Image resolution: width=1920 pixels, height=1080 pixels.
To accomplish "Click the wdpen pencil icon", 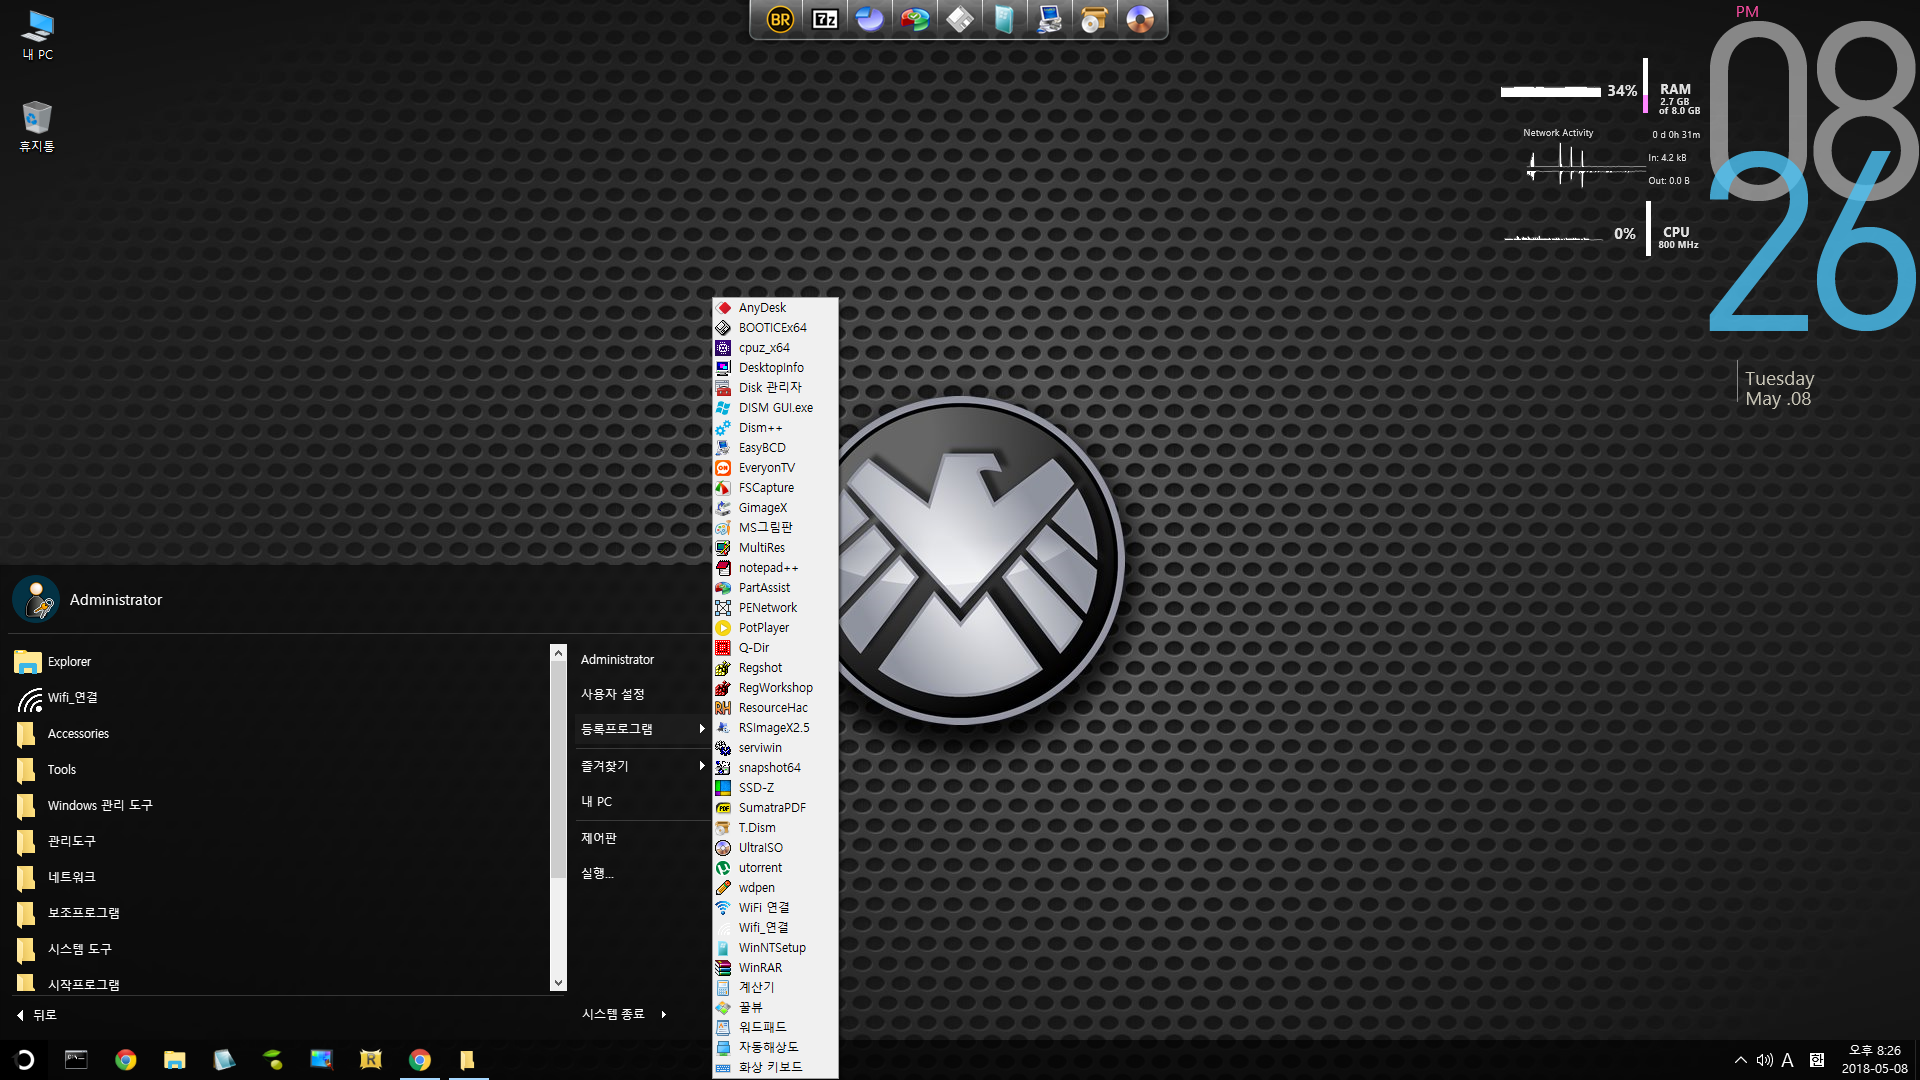I will point(723,888).
